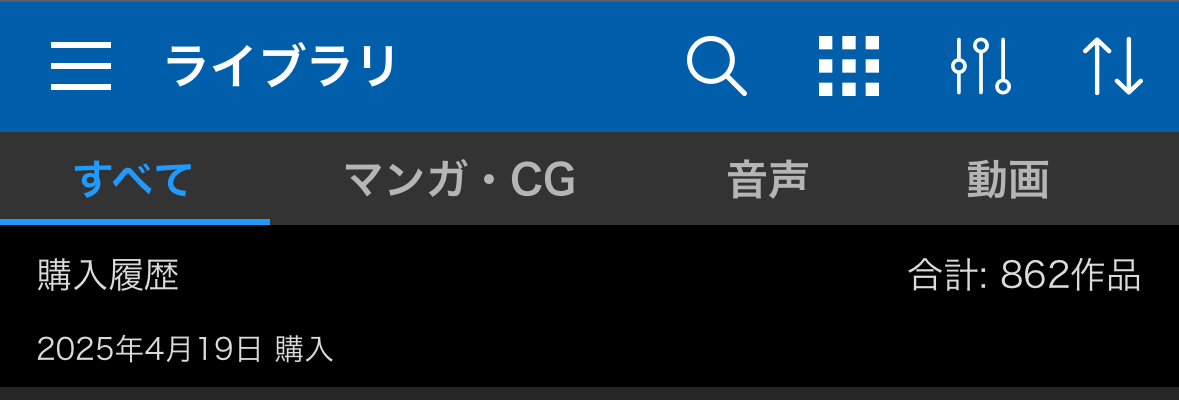
Task: Select the すべて tab
Action: click(x=135, y=179)
